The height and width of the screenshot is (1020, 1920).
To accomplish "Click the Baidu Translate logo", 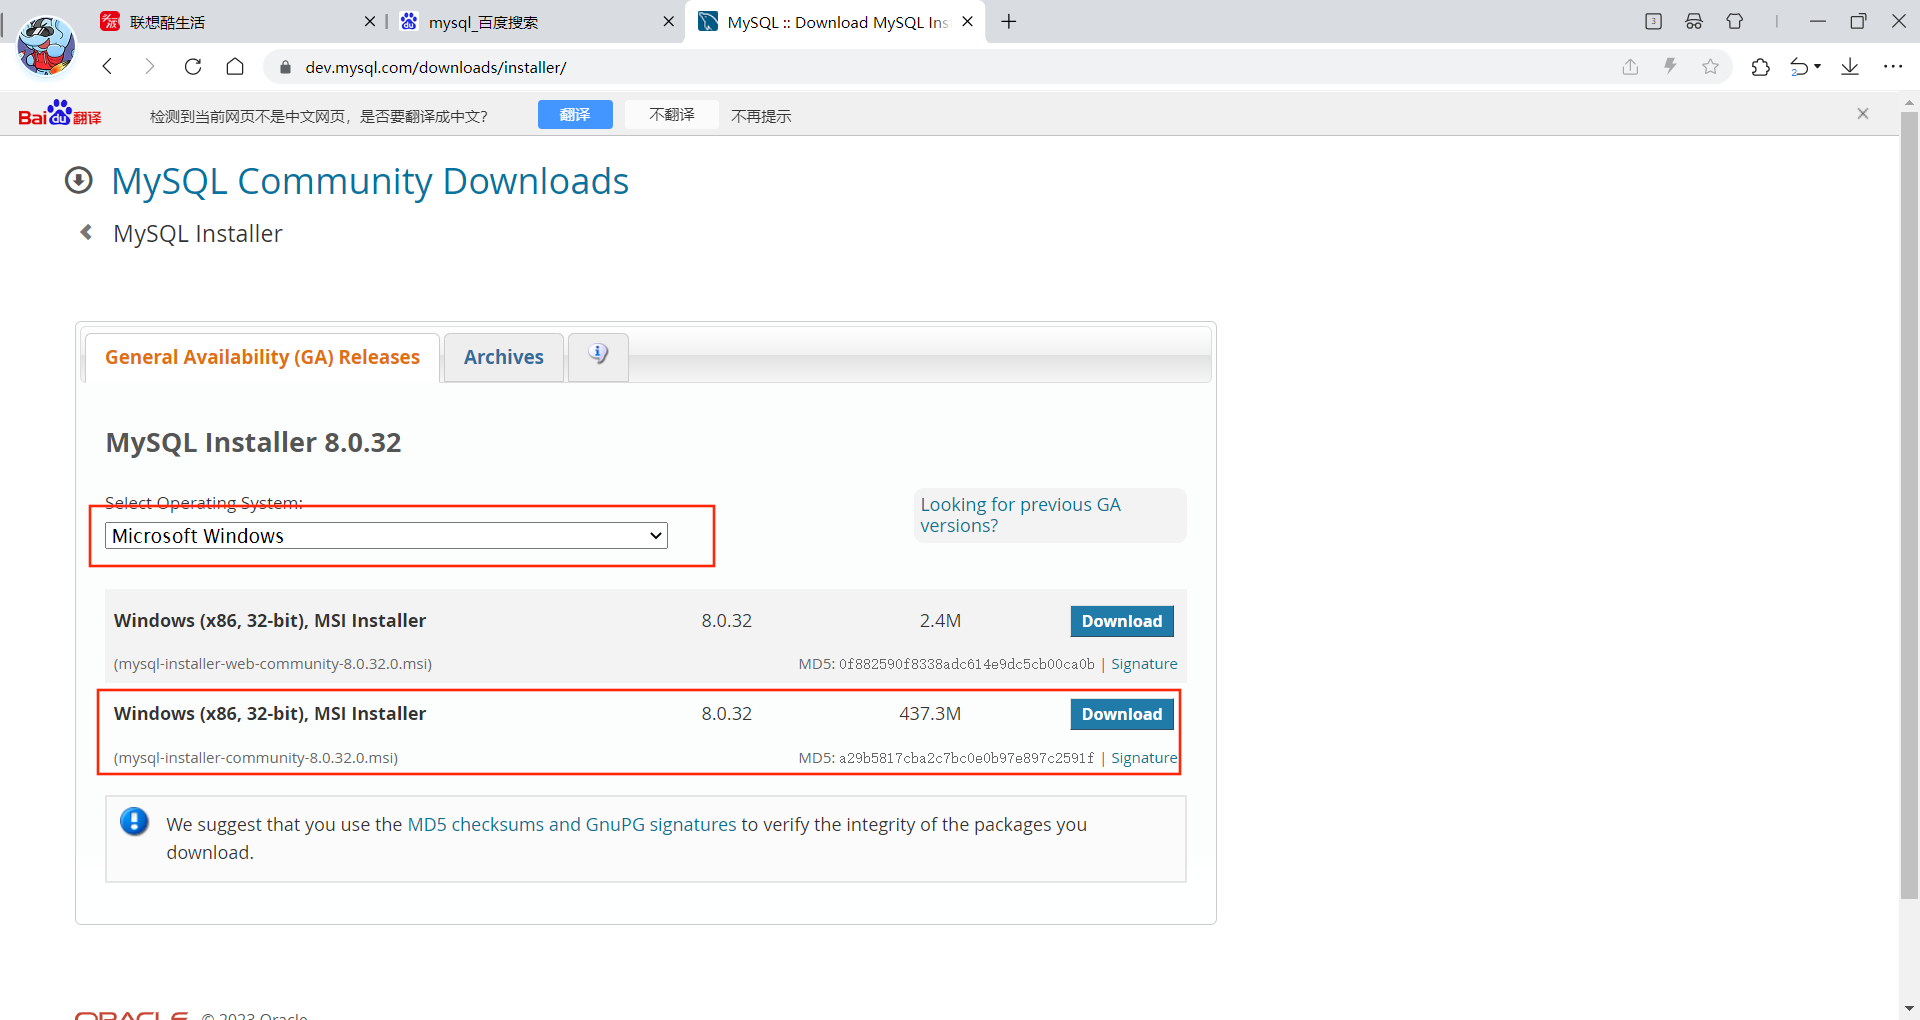I will pyautogui.click(x=59, y=114).
